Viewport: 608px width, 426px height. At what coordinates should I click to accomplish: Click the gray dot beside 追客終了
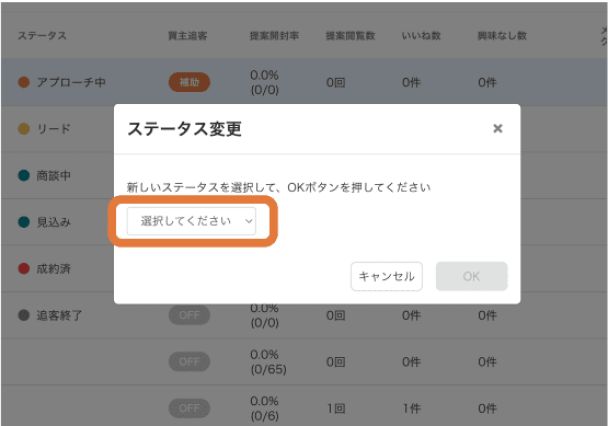coord(24,315)
